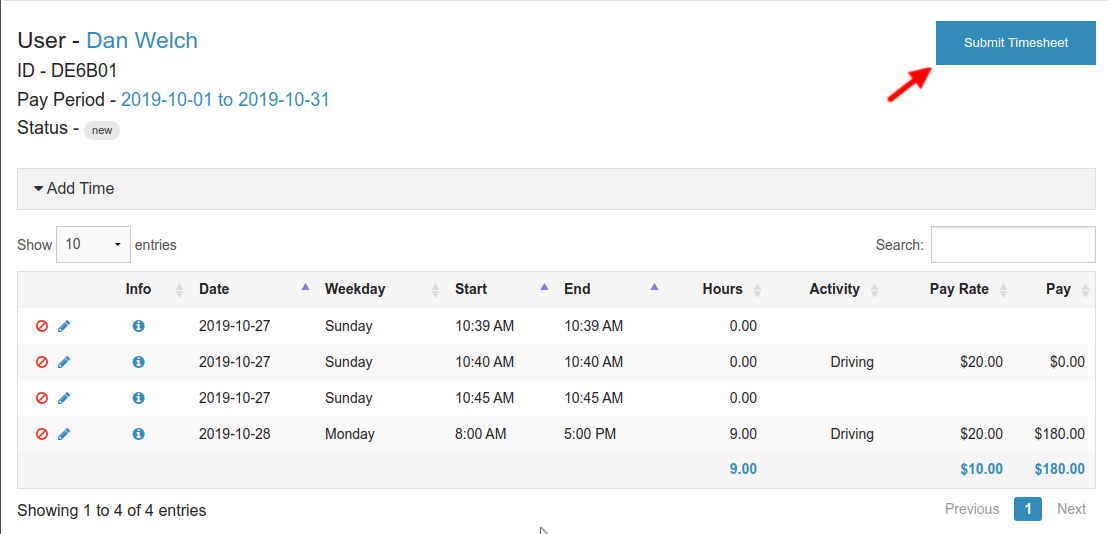This screenshot has width=1108, height=534.
Task: Click in the Search input field
Action: click(x=1012, y=244)
